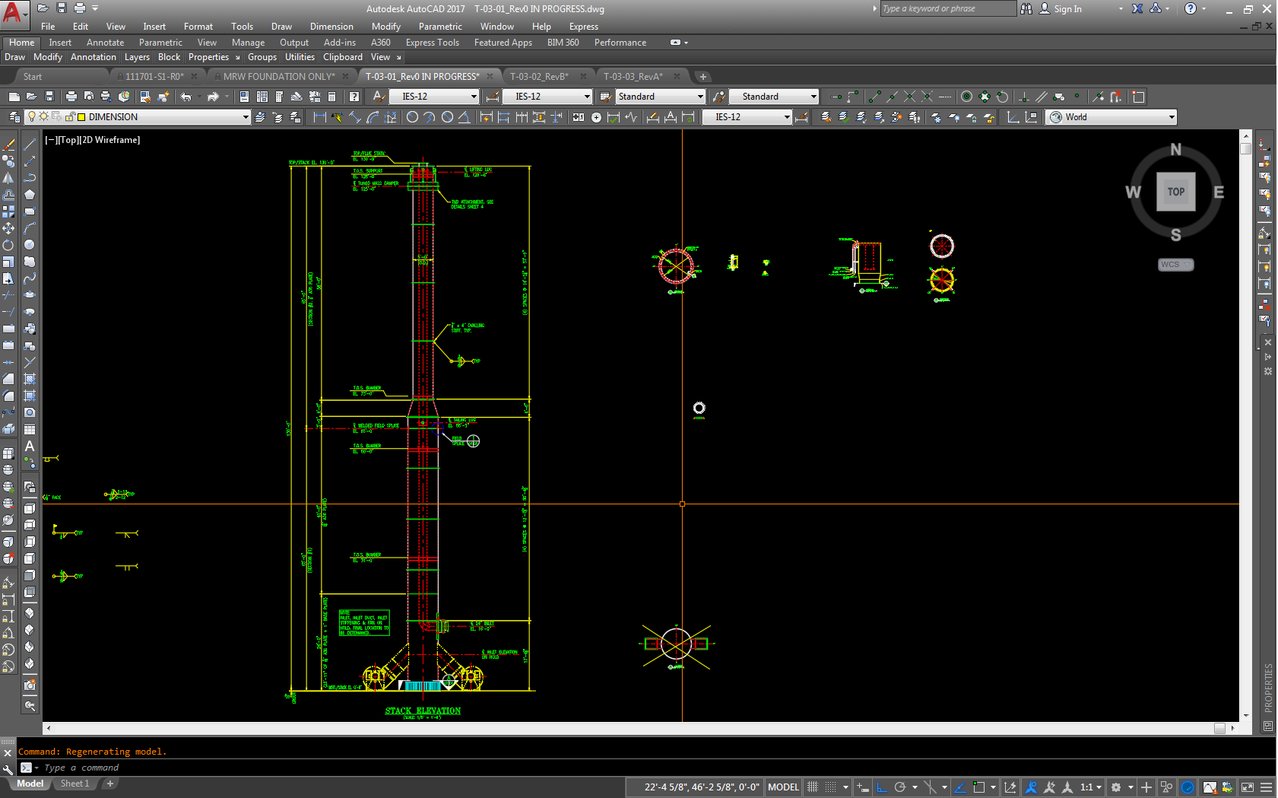Select the Multiline Text A tool
The image size is (1278, 798).
(x=29, y=446)
